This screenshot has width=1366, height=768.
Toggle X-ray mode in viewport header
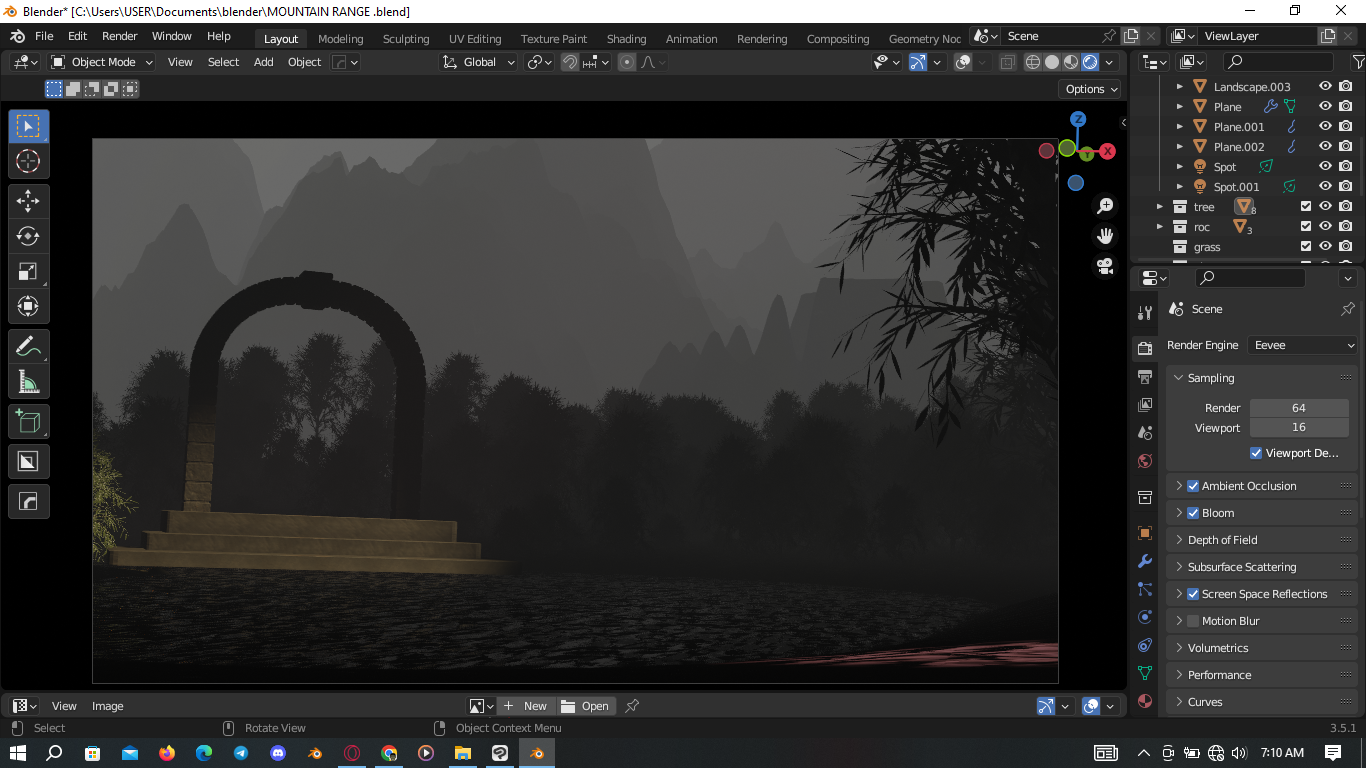pyautogui.click(x=1007, y=62)
